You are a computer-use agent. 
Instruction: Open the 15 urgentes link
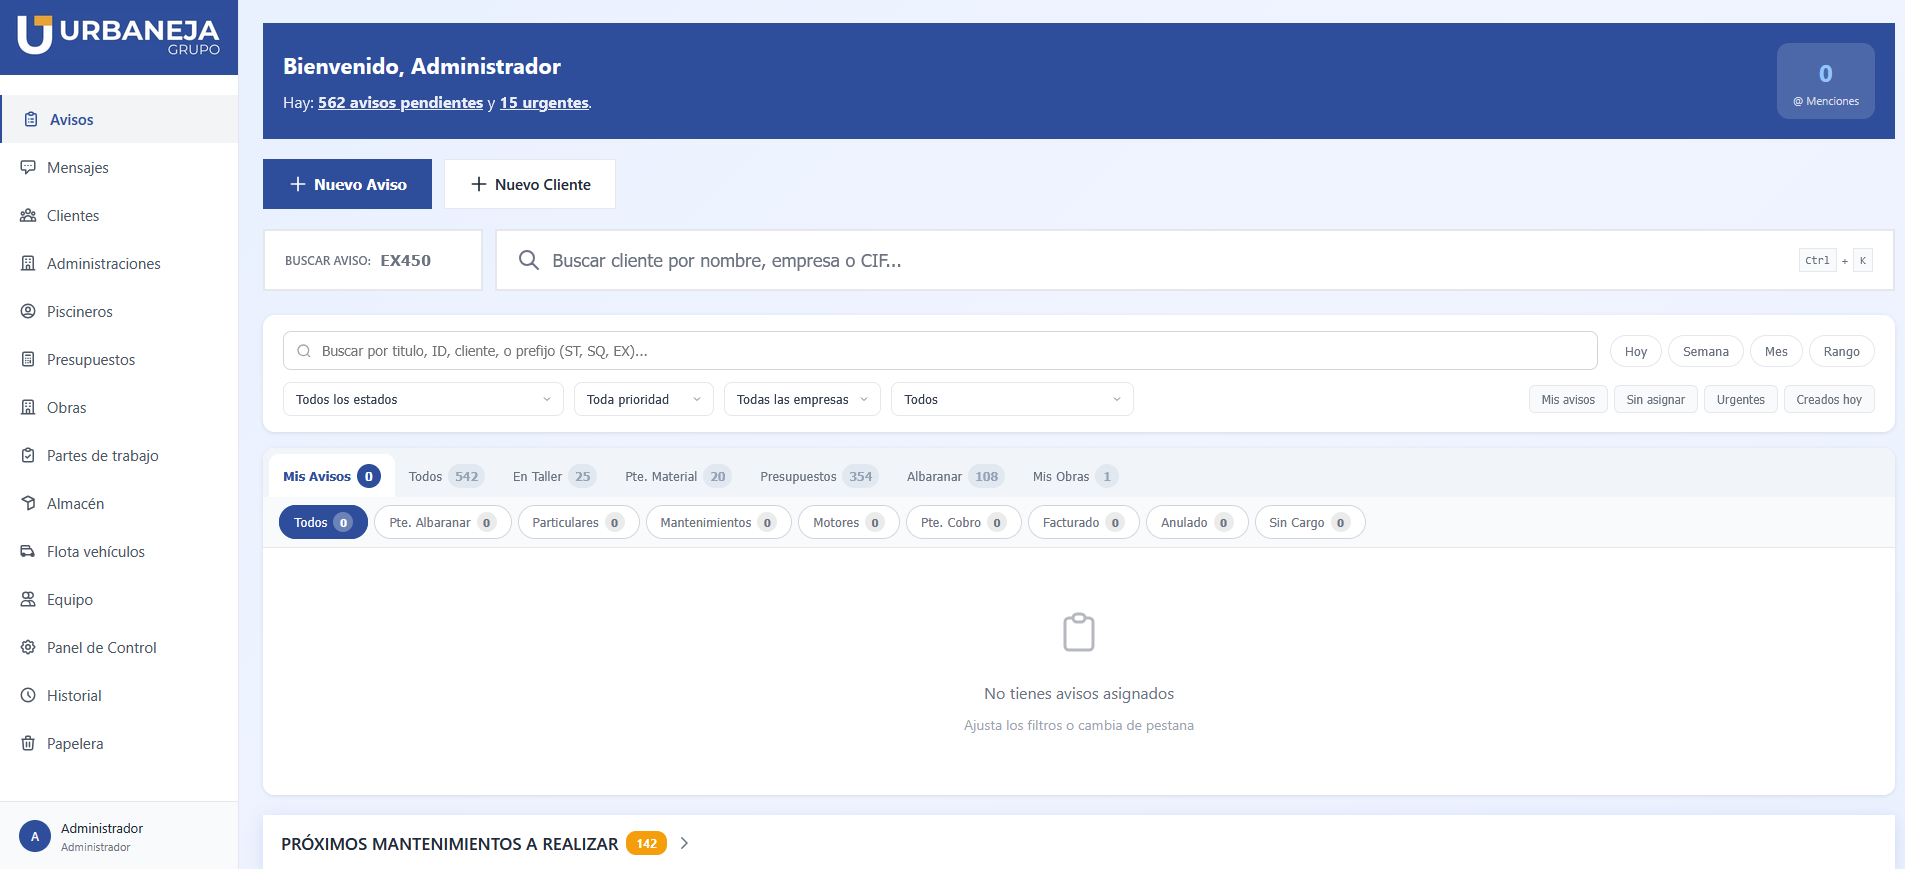(544, 102)
